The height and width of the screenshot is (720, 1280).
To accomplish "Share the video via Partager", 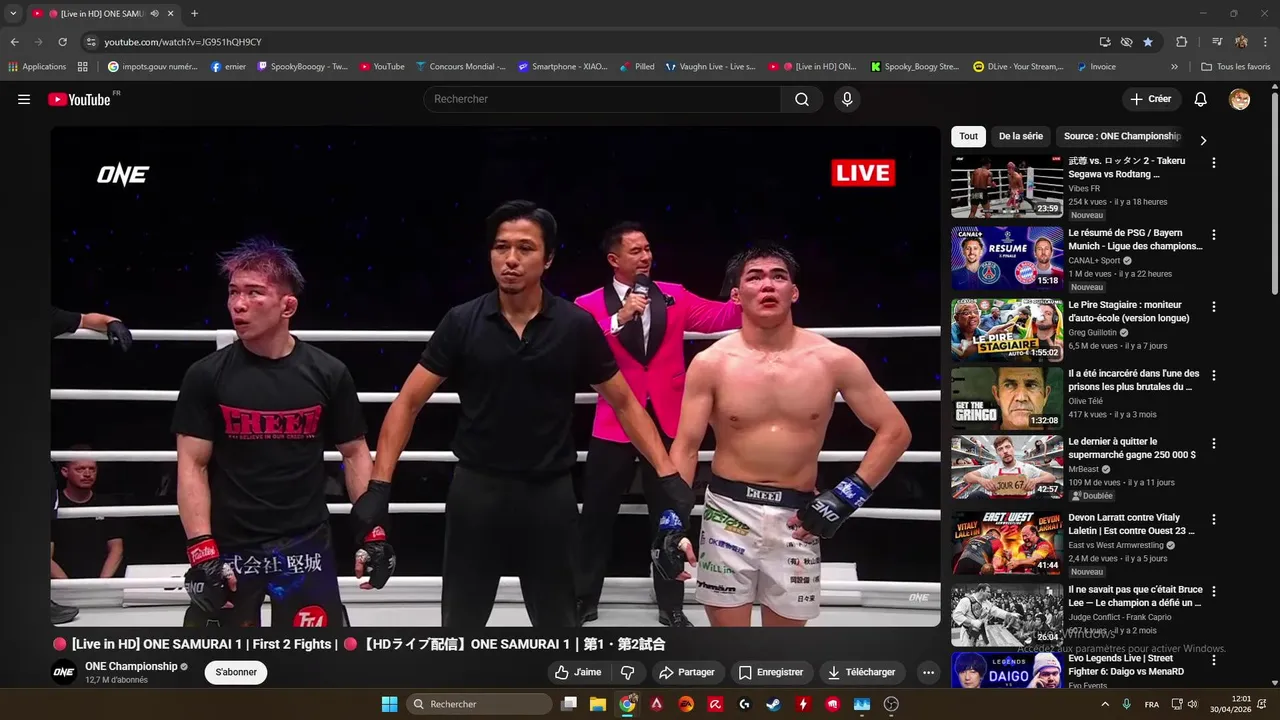I will coord(686,672).
